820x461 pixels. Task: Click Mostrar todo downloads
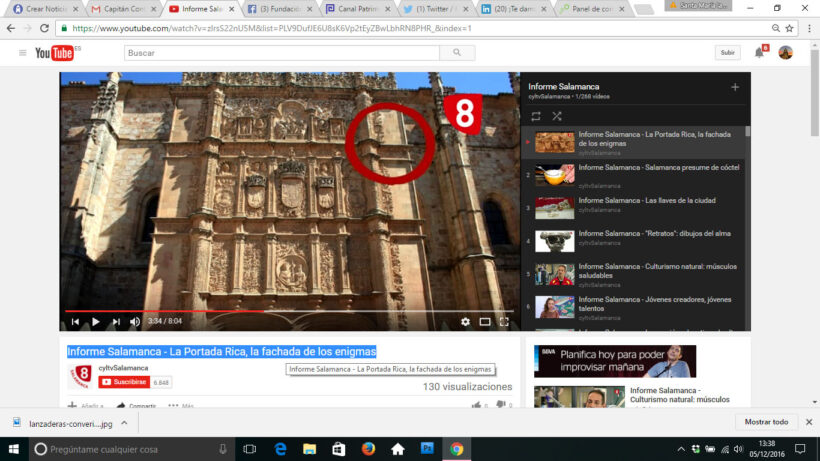pos(766,422)
